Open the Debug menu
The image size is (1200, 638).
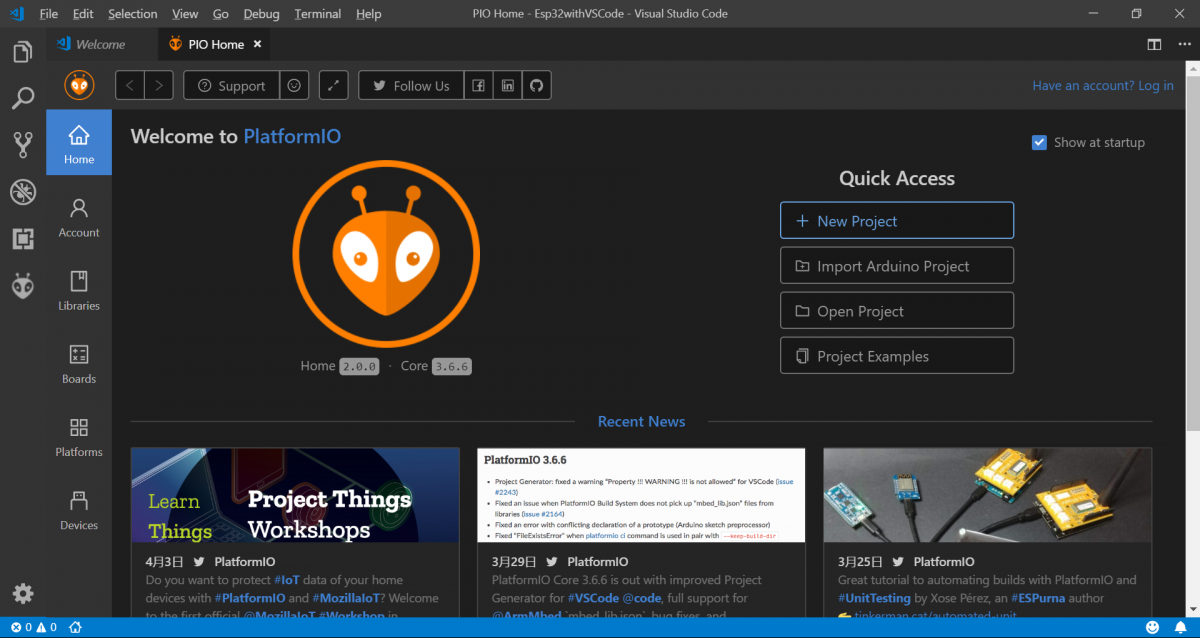(x=262, y=14)
